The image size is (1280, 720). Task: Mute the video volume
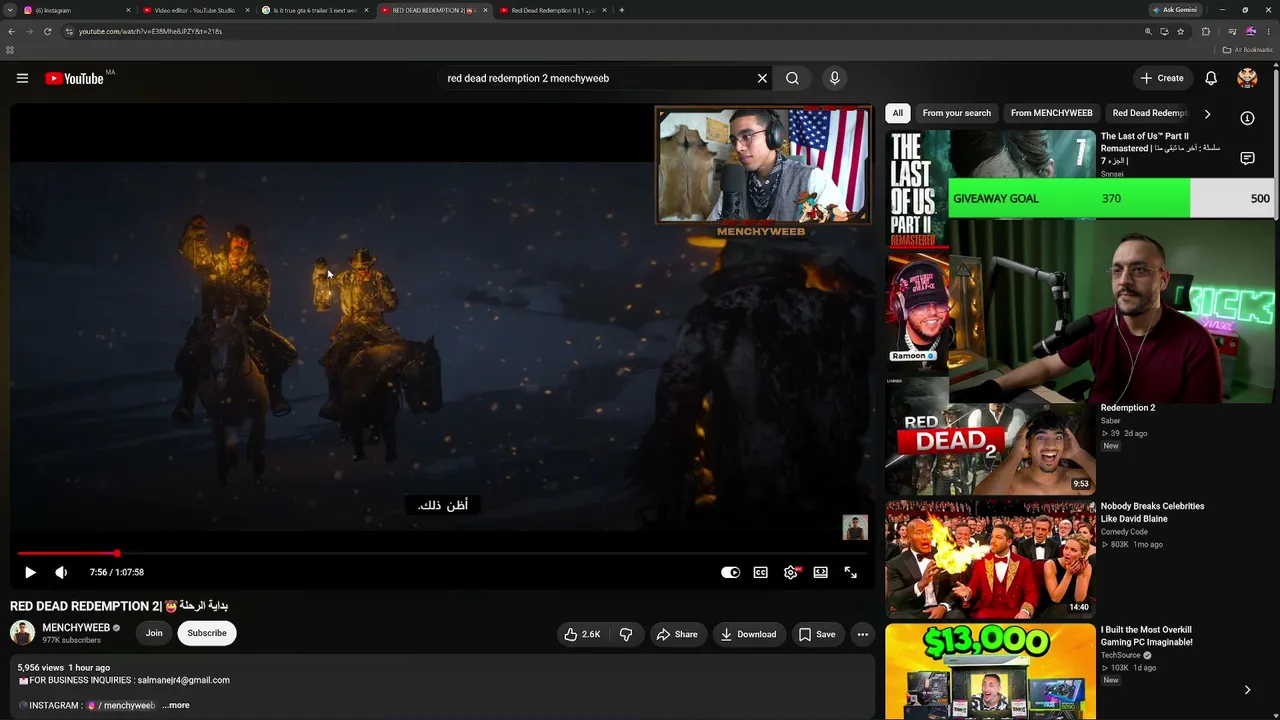(61, 572)
